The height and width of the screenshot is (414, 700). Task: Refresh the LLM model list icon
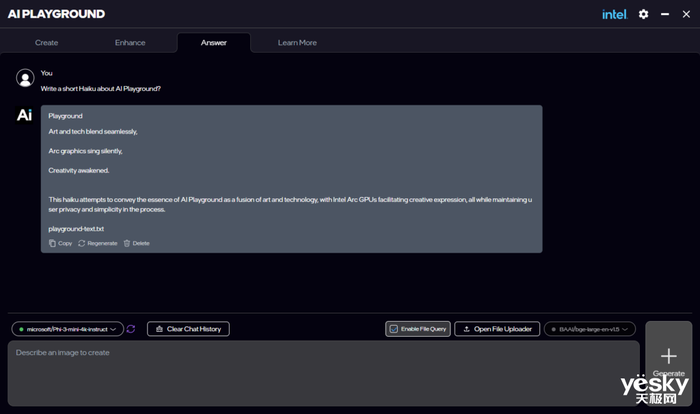pyautogui.click(x=131, y=329)
